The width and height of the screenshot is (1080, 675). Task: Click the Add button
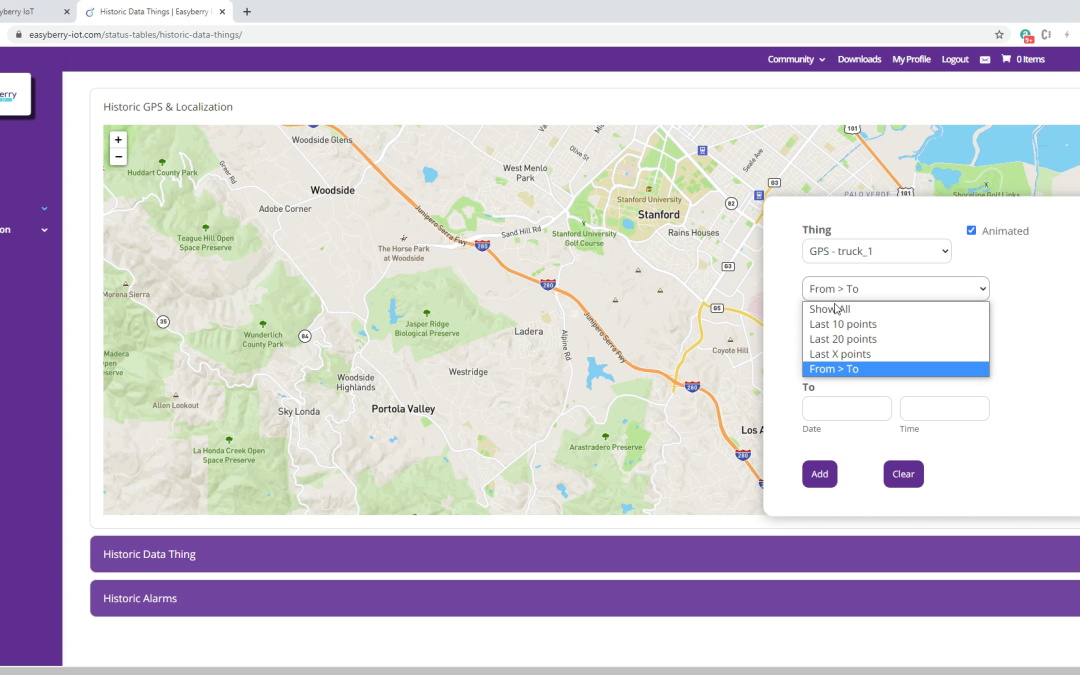tap(820, 474)
